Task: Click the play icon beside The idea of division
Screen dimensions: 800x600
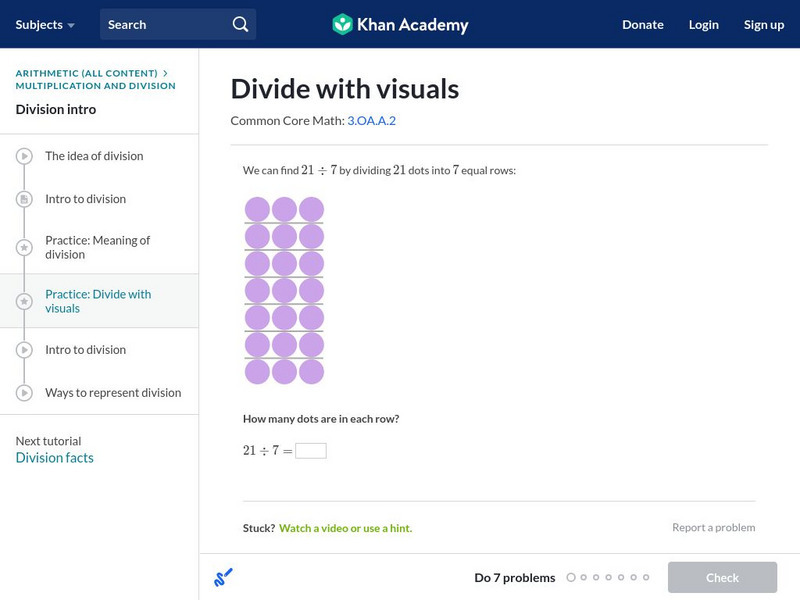Action: coord(22,156)
